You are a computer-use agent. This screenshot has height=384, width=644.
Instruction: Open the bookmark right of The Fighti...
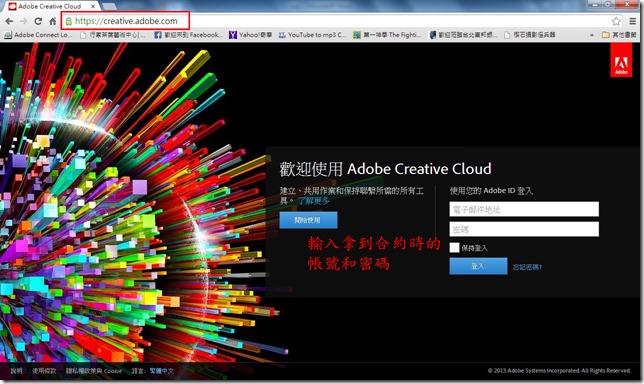pyautogui.click(x=463, y=35)
